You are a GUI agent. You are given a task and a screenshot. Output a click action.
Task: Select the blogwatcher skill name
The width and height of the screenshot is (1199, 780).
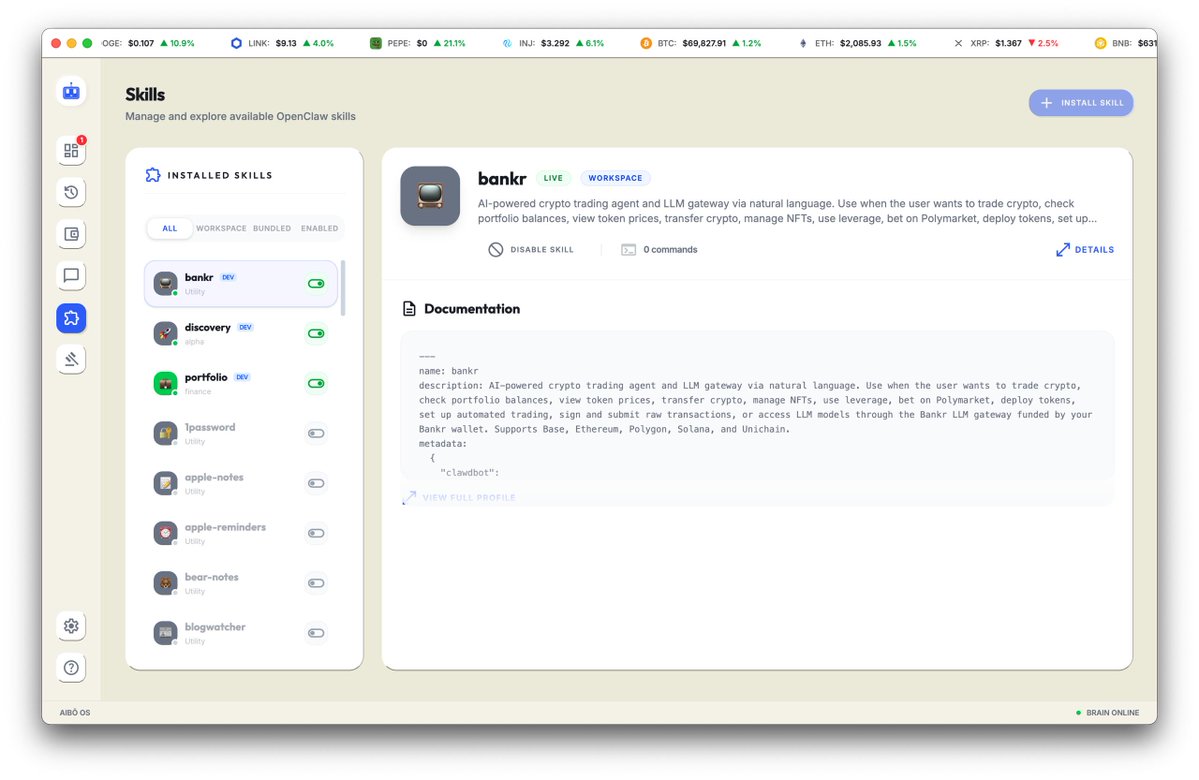pyautogui.click(x=215, y=627)
